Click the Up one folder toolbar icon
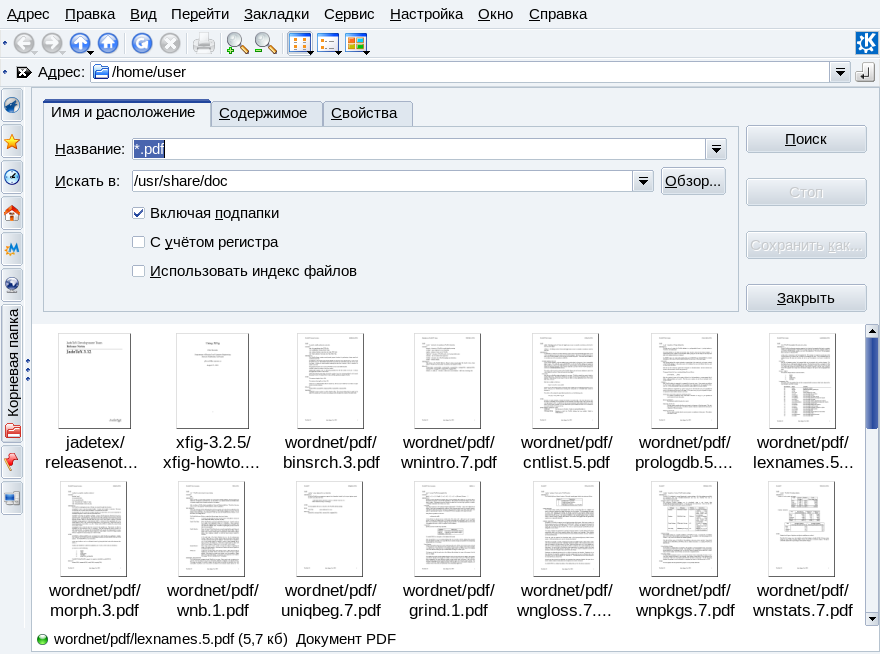 79,43
